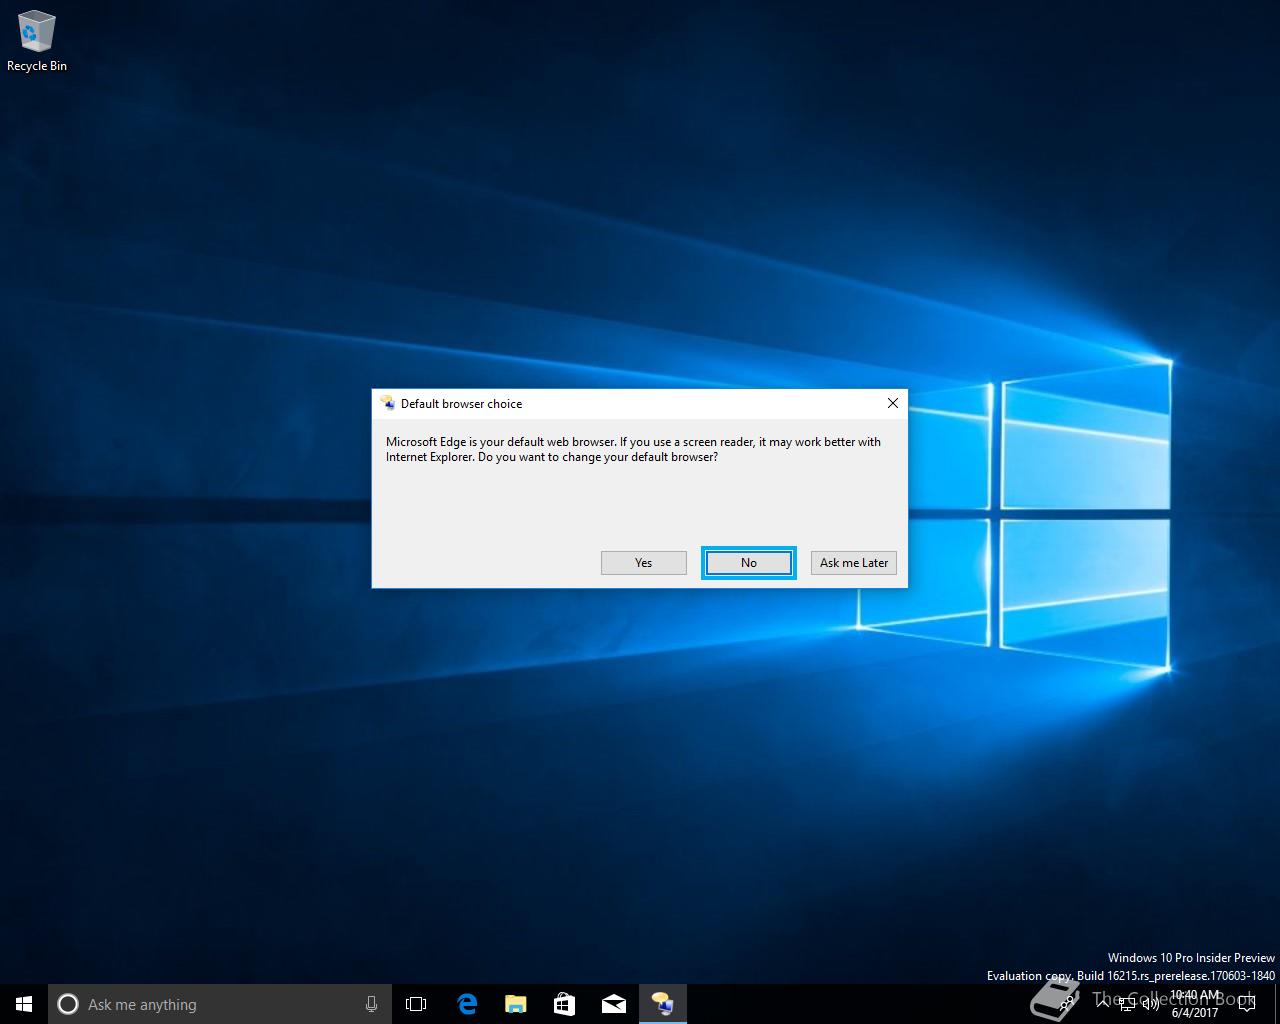Show hidden system tray icons
This screenshot has height=1024, width=1280.
pyautogui.click(x=1103, y=1004)
